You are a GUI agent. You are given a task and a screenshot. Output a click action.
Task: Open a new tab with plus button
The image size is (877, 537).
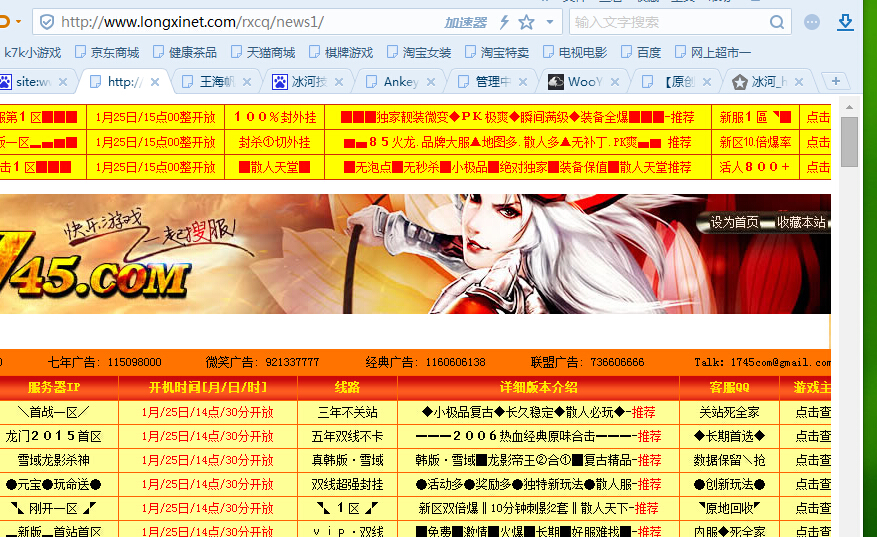(836, 81)
